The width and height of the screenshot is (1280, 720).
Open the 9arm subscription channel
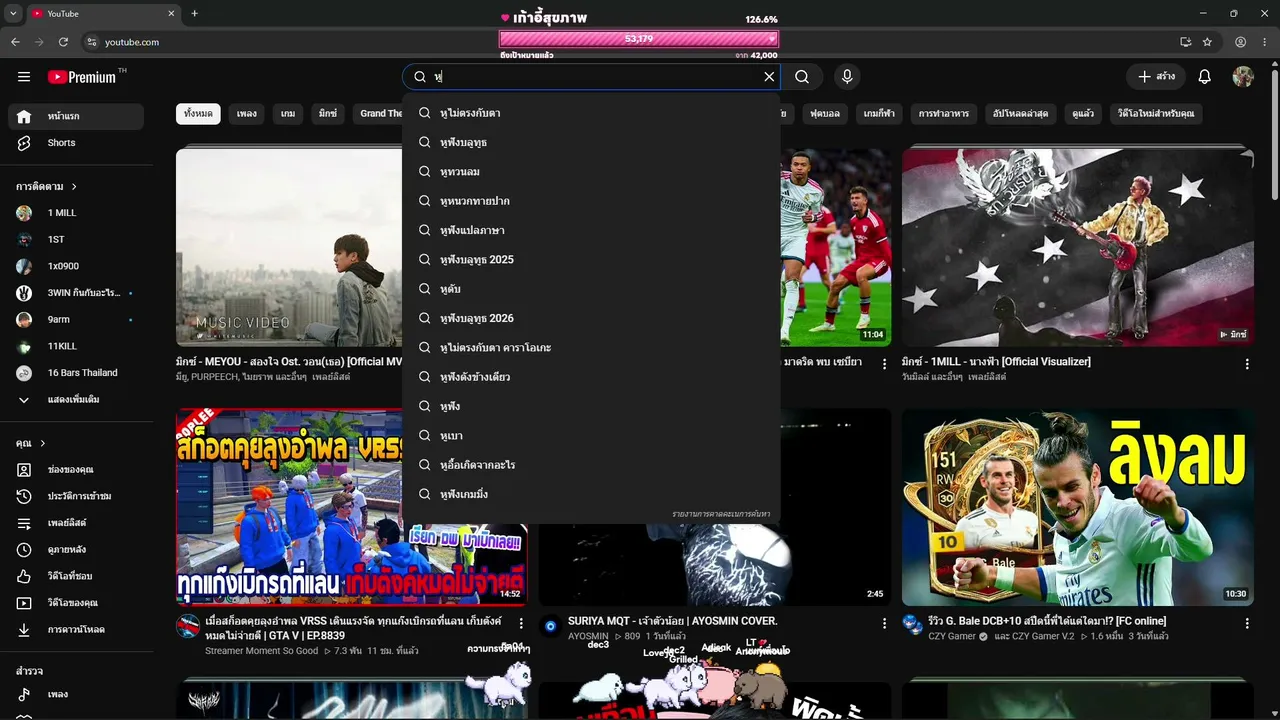(x=76, y=320)
